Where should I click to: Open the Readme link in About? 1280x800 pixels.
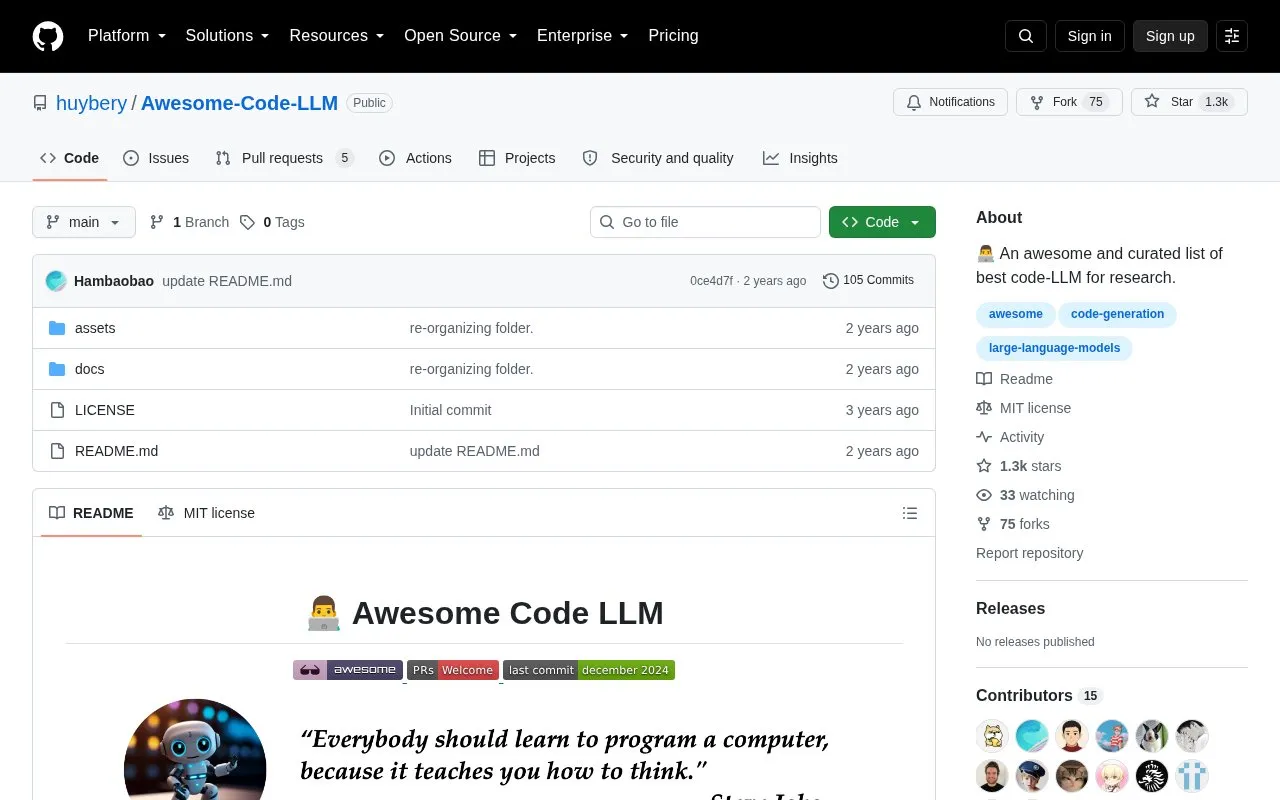pyautogui.click(x=1015, y=379)
